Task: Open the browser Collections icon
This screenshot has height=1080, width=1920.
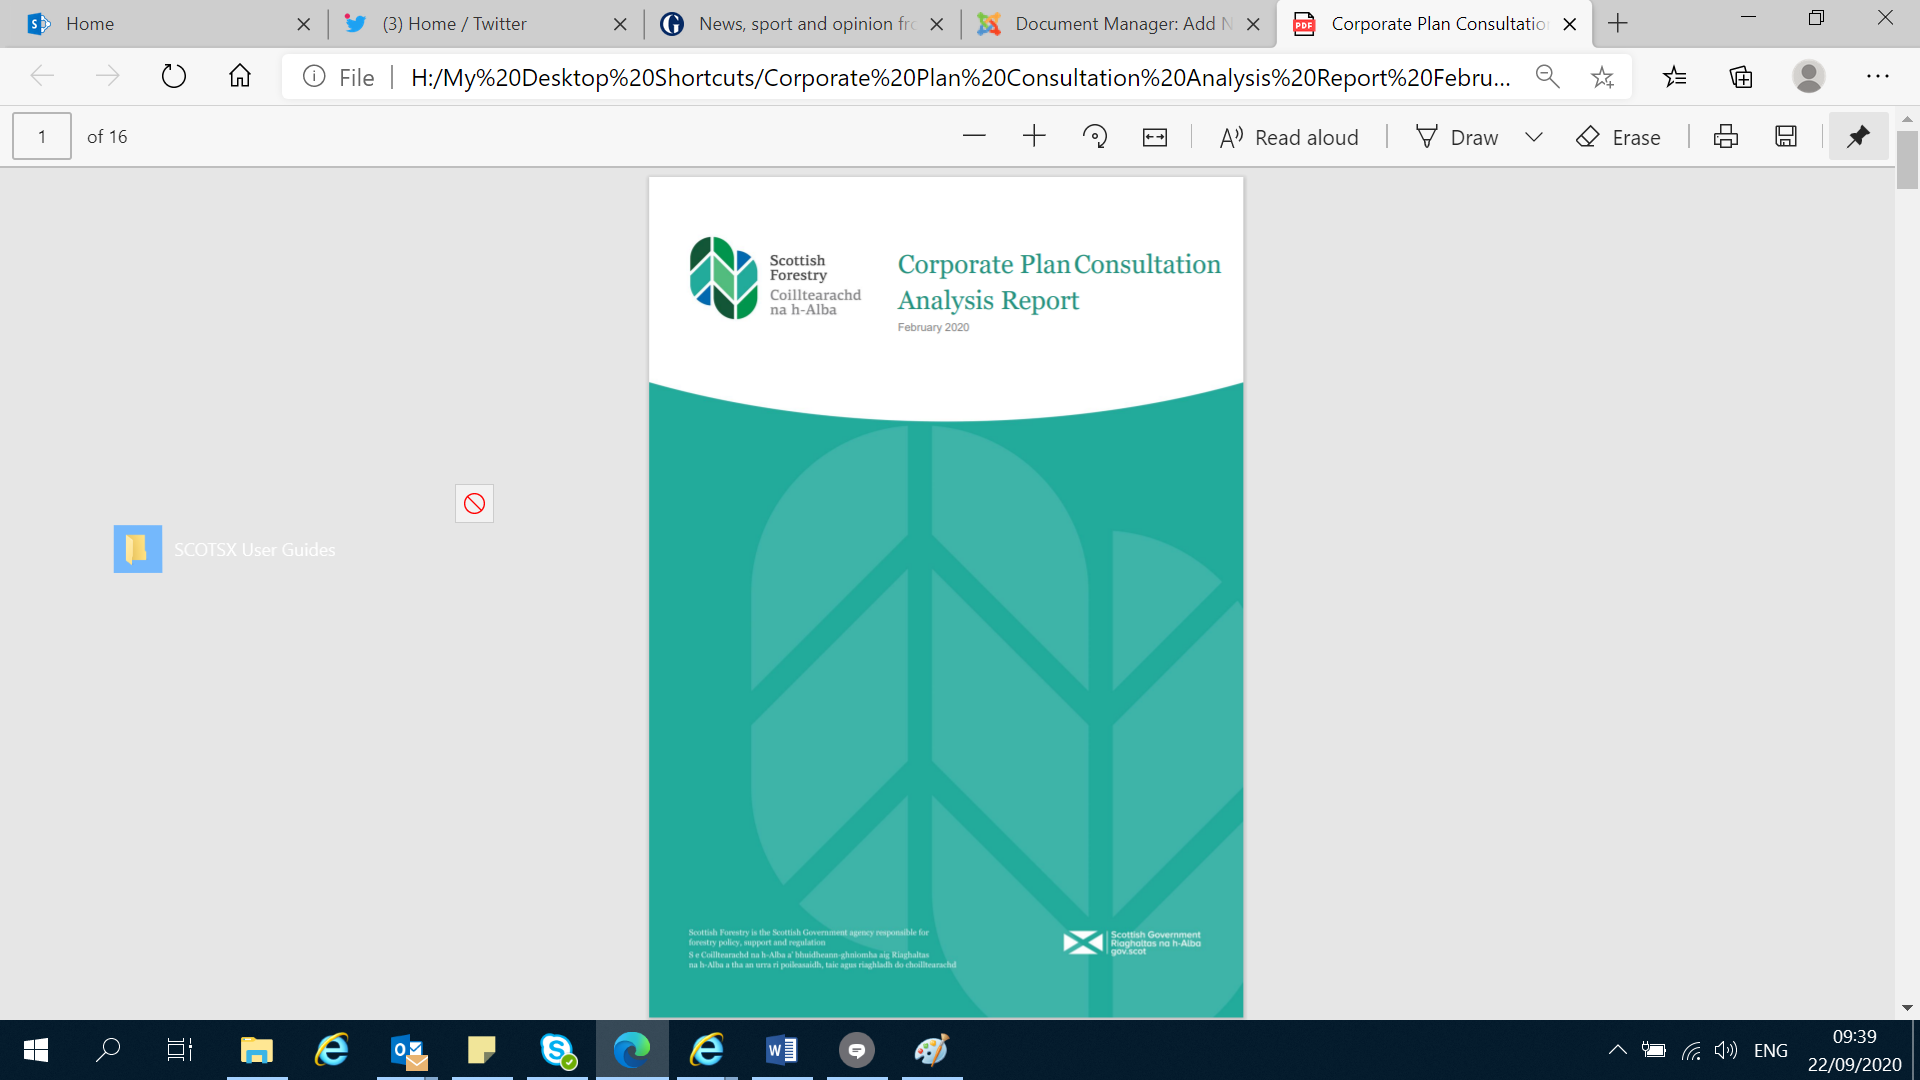Action: click(1741, 77)
